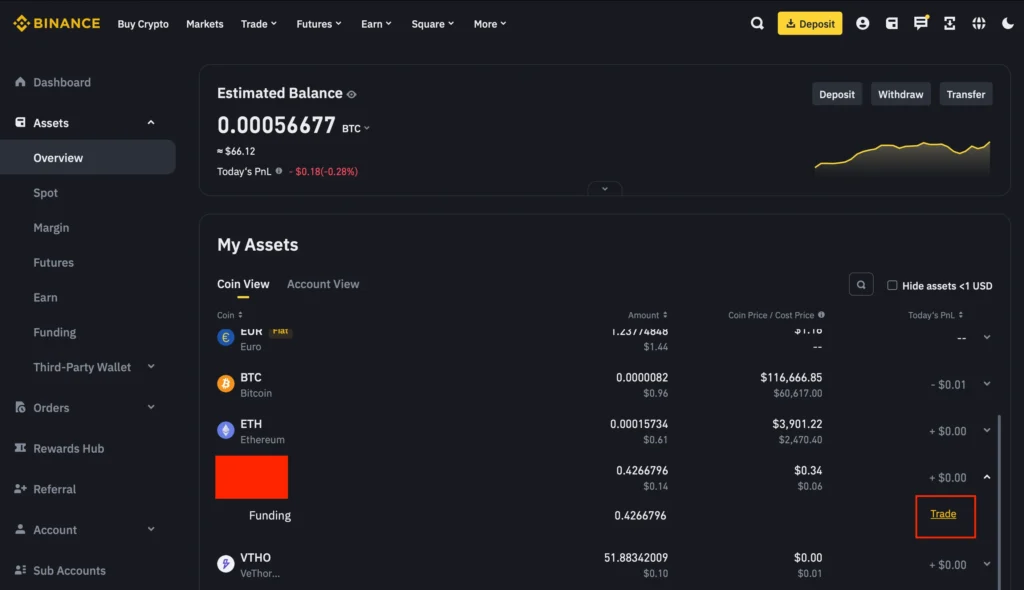Click the Assets wallet icon in sidebar
The image size is (1024, 590).
20,122
